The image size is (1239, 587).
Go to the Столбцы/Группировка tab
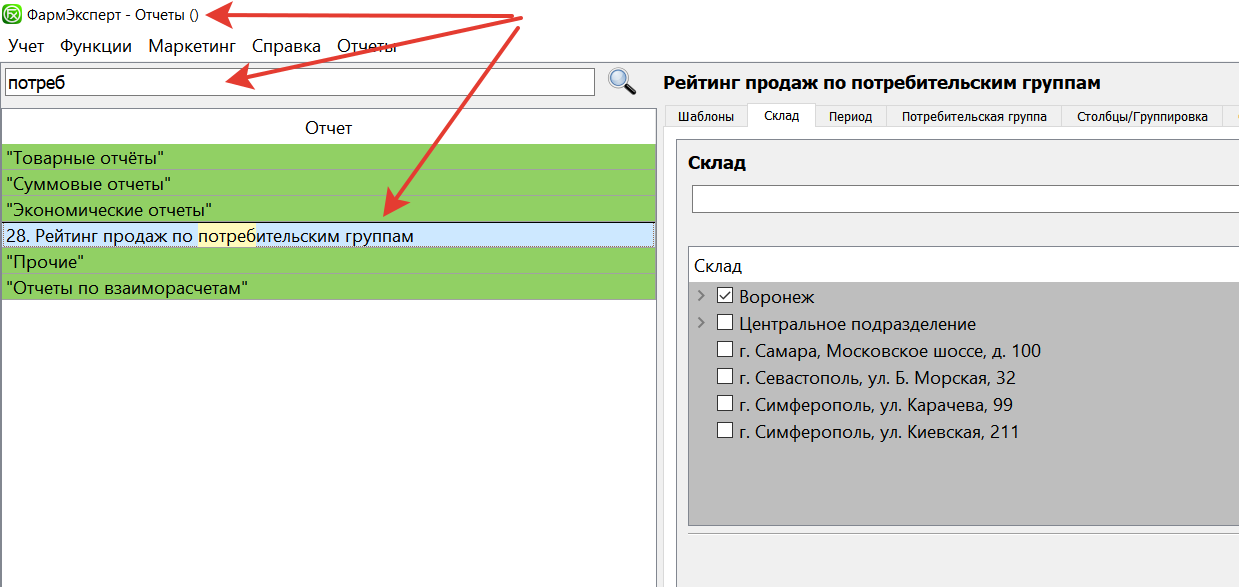click(x=1142, y=117)
